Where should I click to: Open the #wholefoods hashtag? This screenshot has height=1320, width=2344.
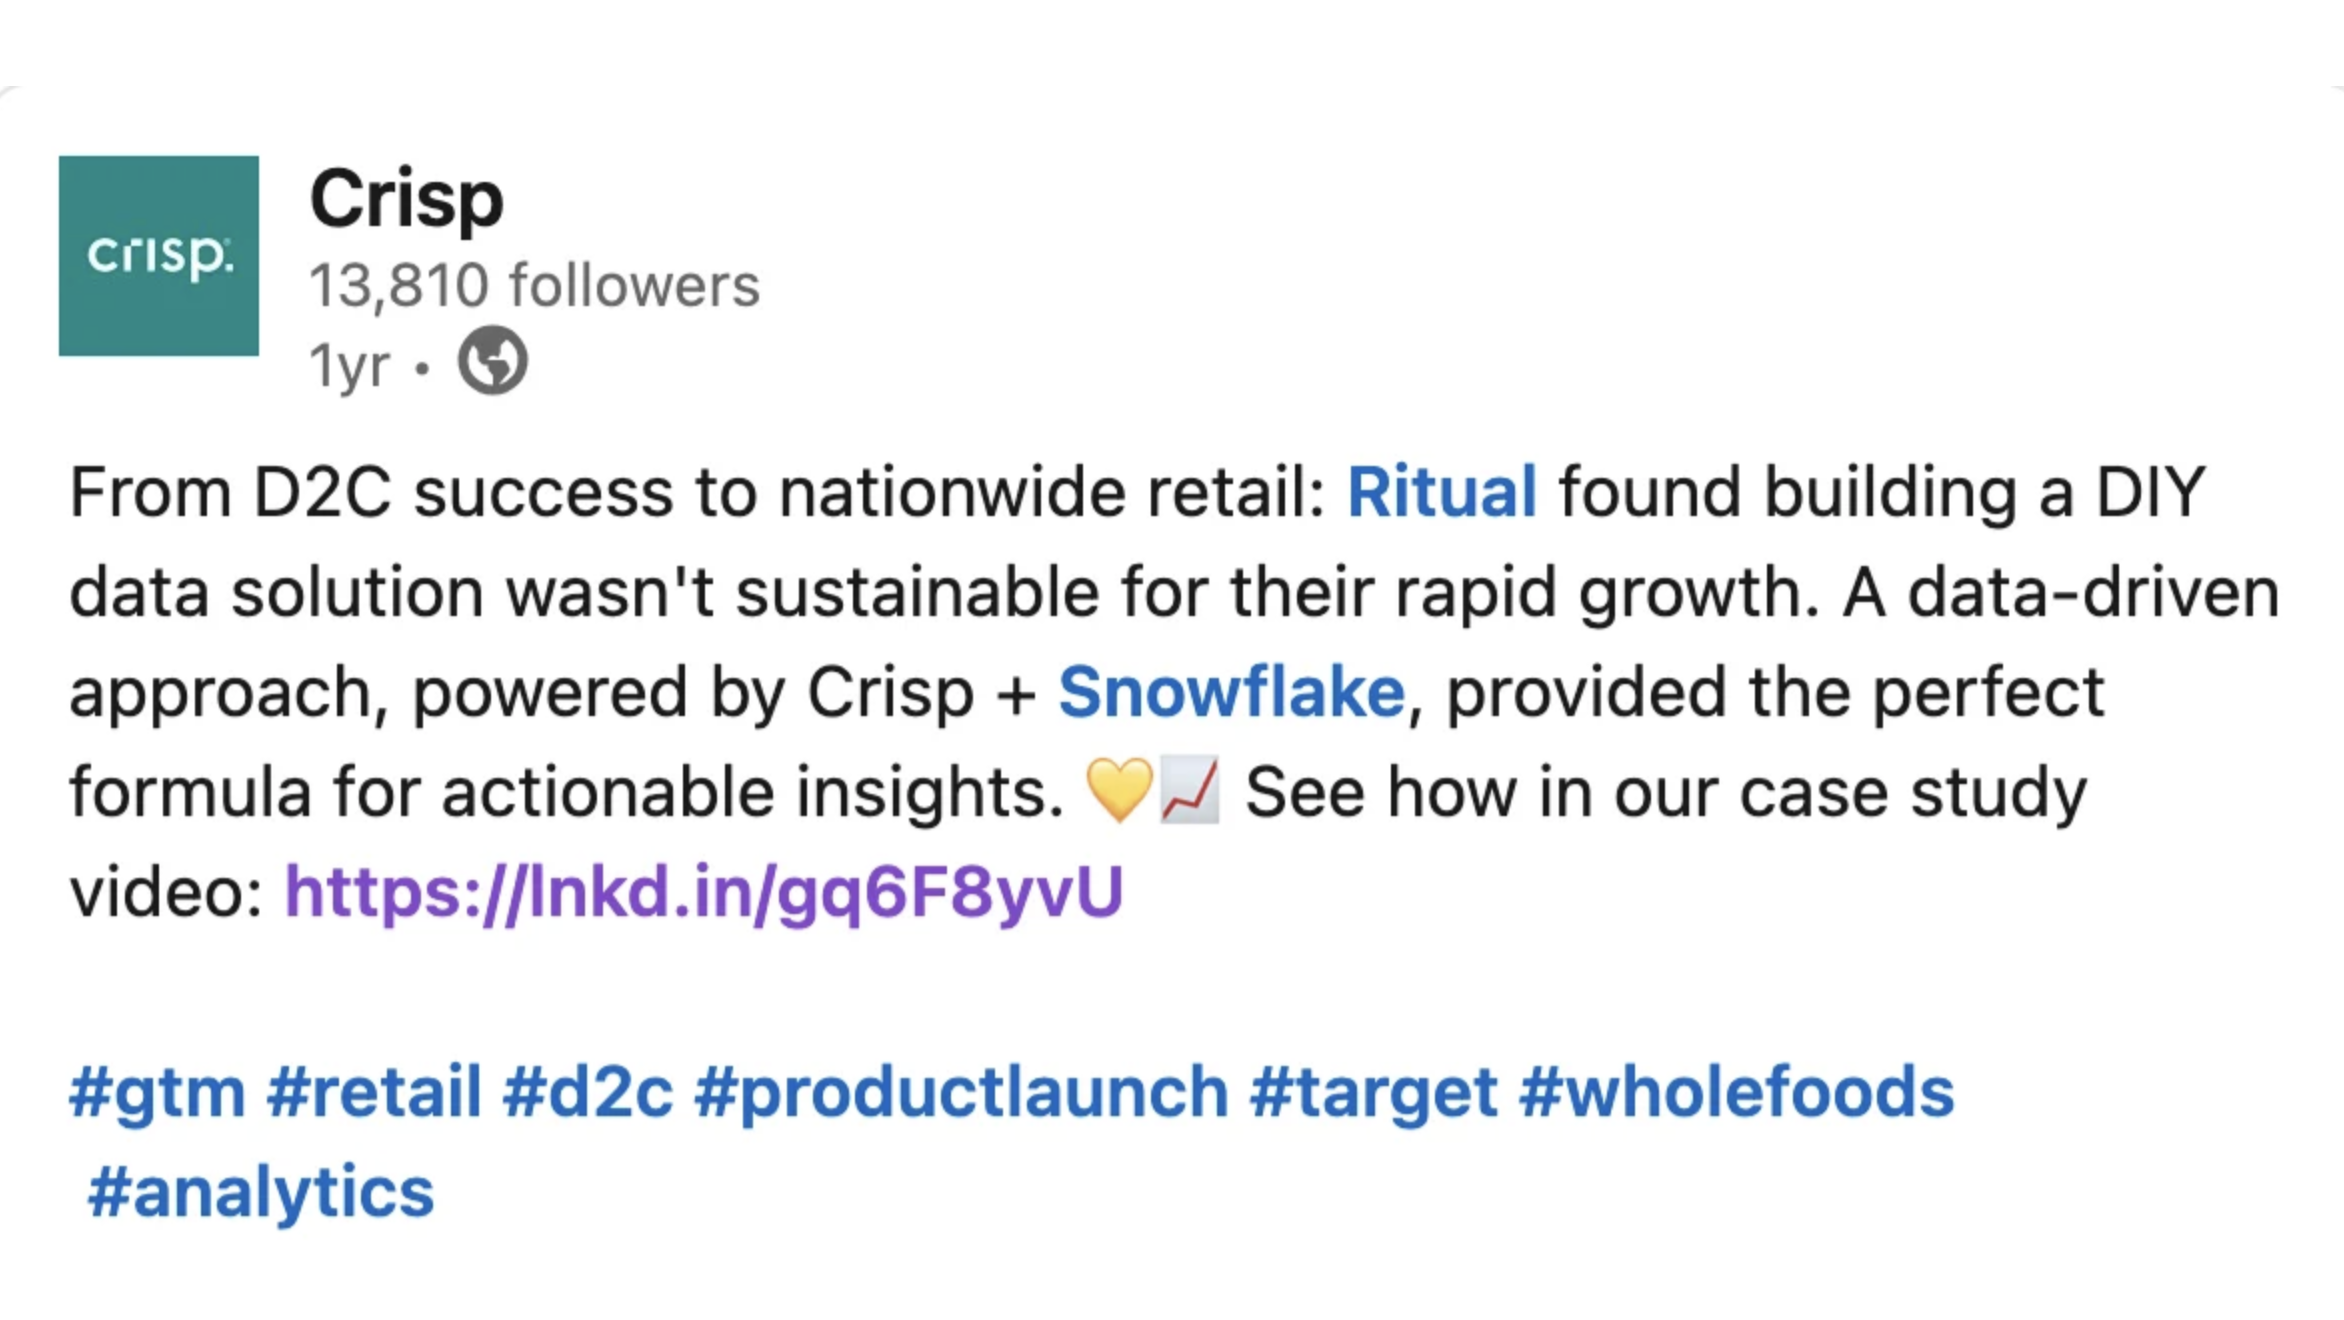click(x=1736, y=1092)
